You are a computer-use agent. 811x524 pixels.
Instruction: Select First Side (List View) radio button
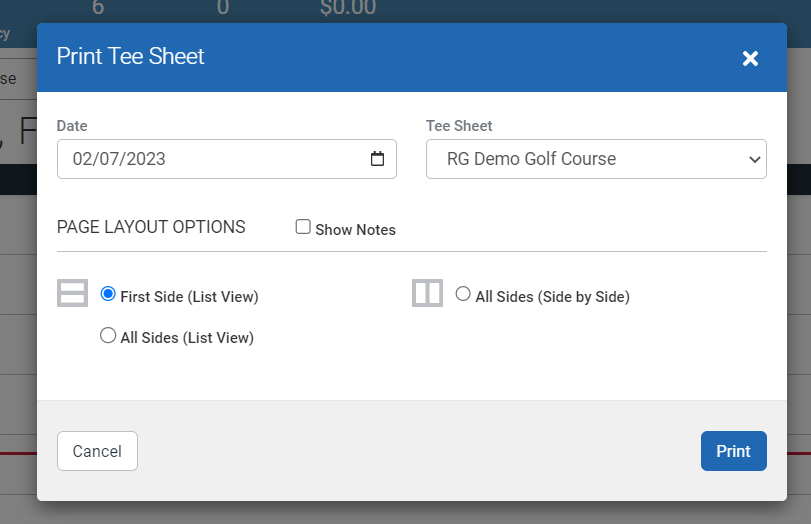(x=108, y=294)
